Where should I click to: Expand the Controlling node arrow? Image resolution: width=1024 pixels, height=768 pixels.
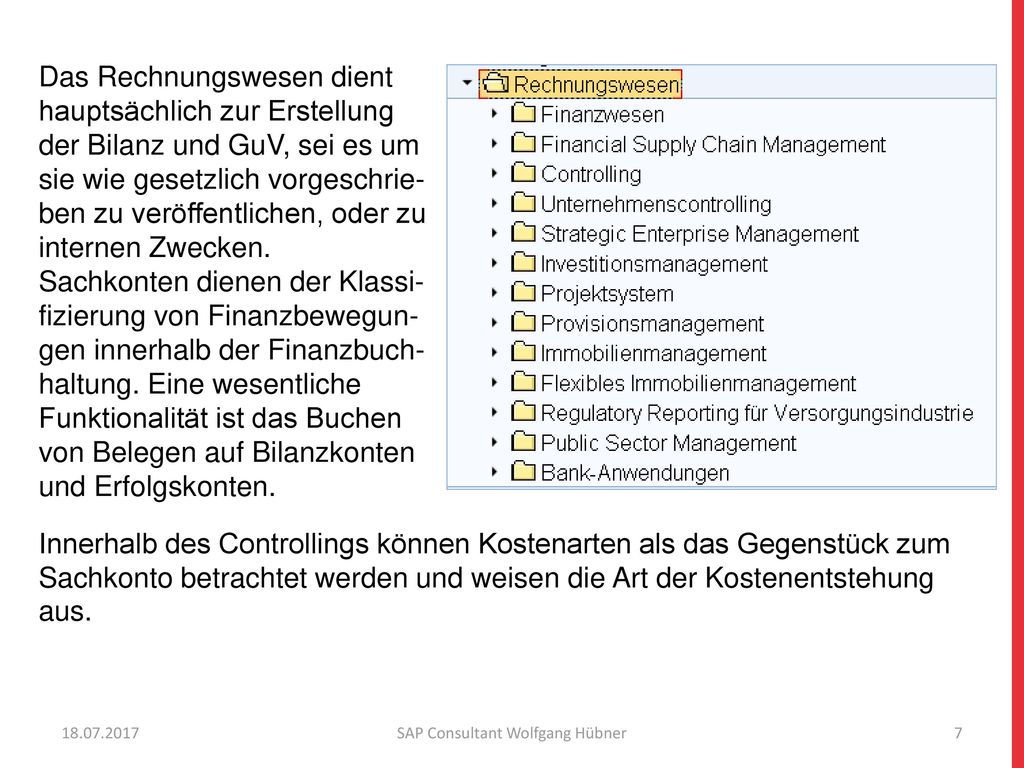(494, 173)
